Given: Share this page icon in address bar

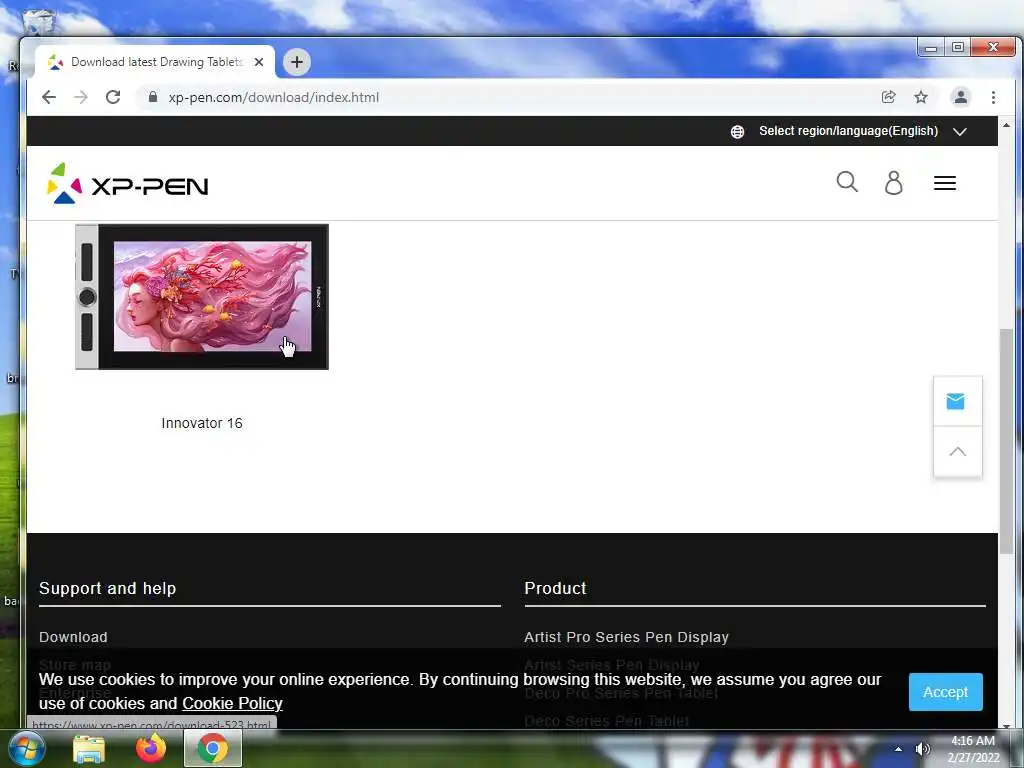Looking at the screenshot, I should [888, 97].
